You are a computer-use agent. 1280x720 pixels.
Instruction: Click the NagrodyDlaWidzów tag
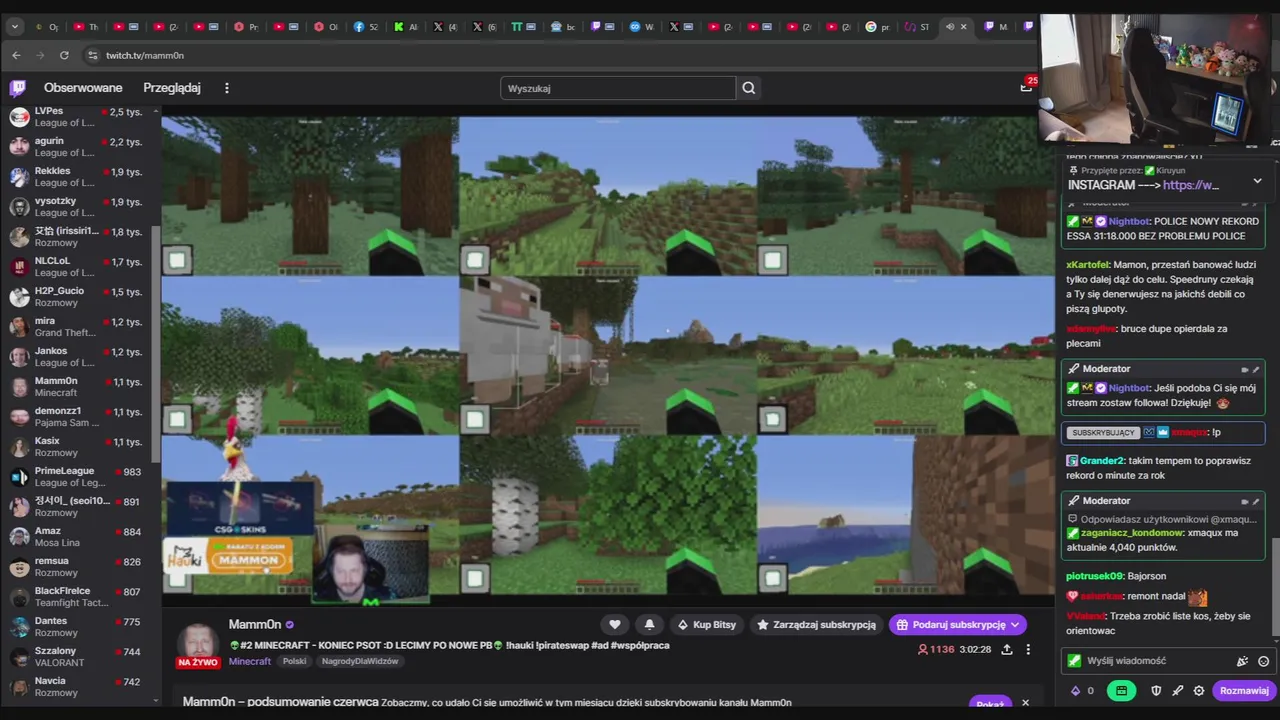(360, 662)
